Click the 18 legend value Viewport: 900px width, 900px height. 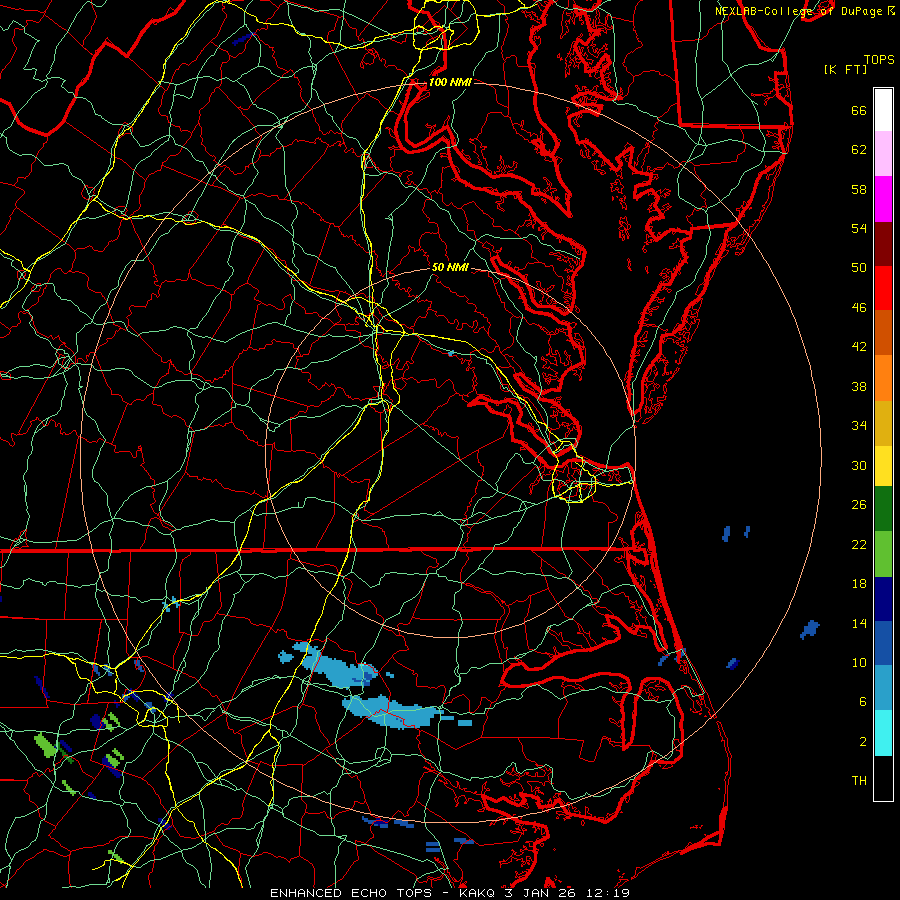(859, 584)
